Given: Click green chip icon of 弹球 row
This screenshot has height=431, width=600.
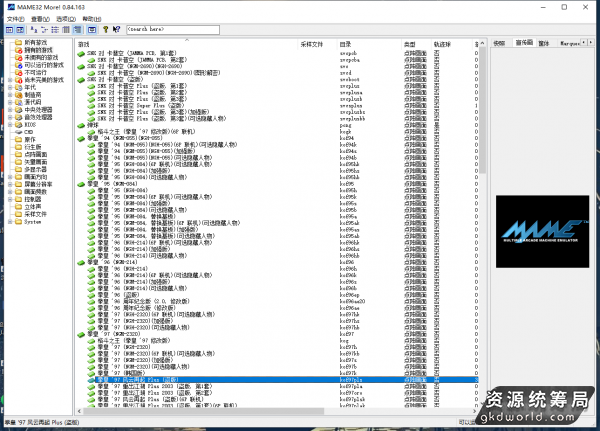Looking at the screenshot, I should (81, 125).
